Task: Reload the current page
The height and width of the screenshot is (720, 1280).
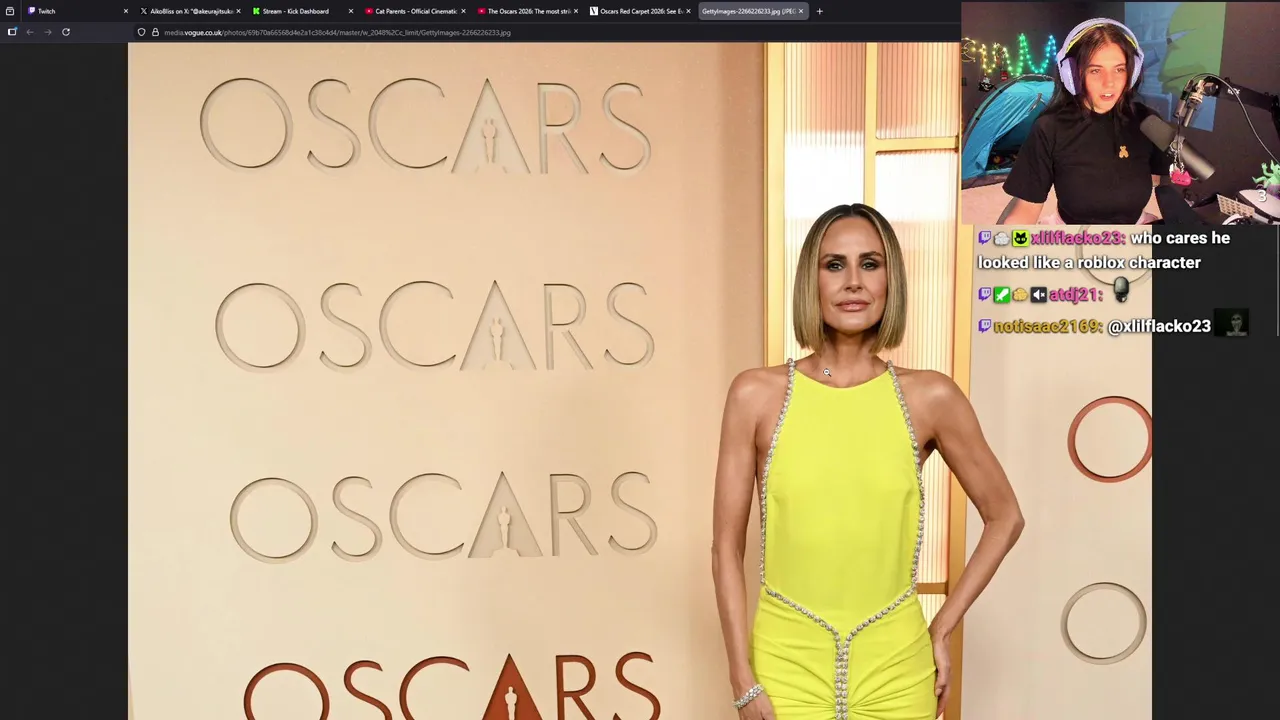Action: pyautogui.click(x=66, y=32)
